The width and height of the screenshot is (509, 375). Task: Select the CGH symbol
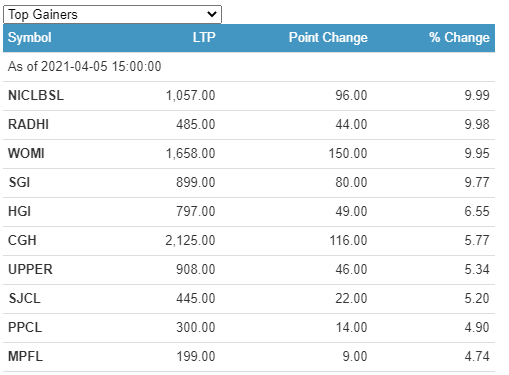22,241
